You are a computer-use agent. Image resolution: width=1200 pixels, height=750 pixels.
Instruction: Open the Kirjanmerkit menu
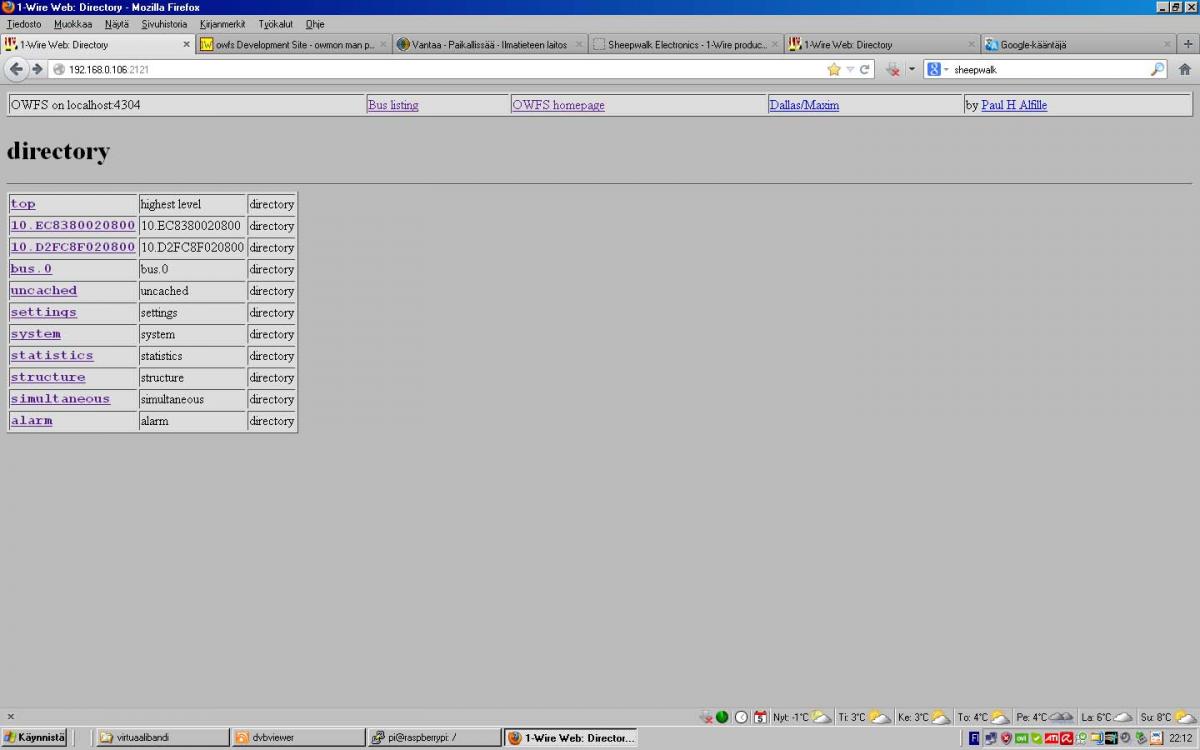[222, 23]
